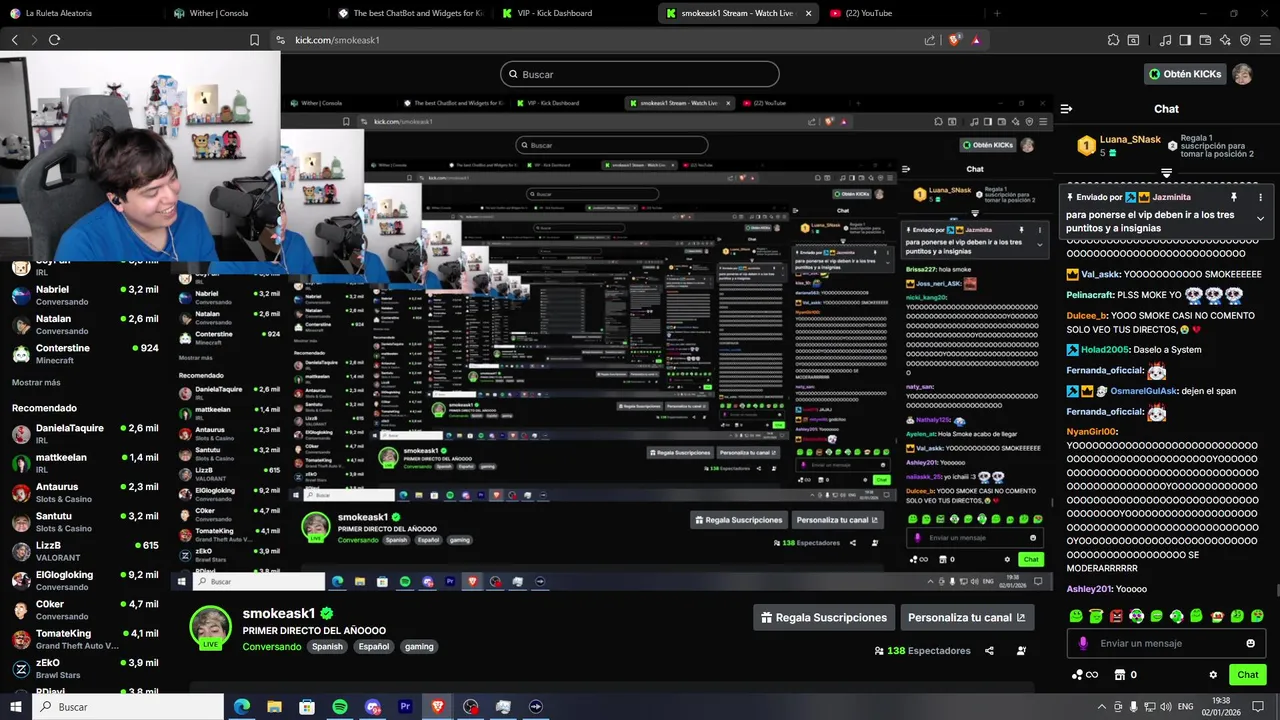Toggle the browser sidebar panel icon
This screenshot has width=1280, height=720.
(x=1185, y=40)
